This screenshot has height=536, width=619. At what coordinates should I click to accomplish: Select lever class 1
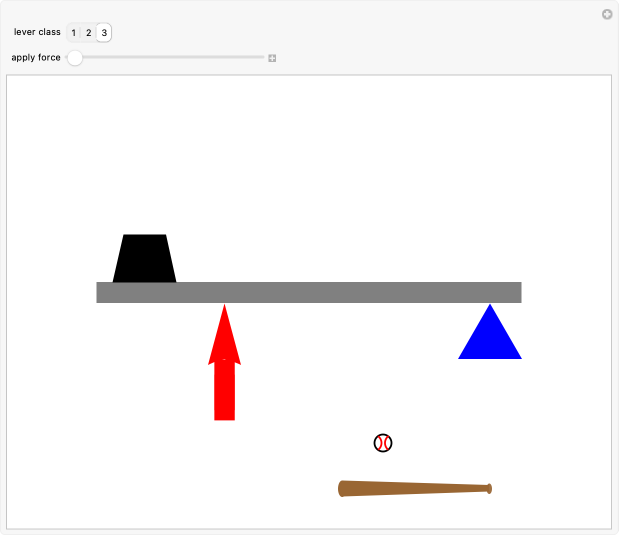[73, 33]
